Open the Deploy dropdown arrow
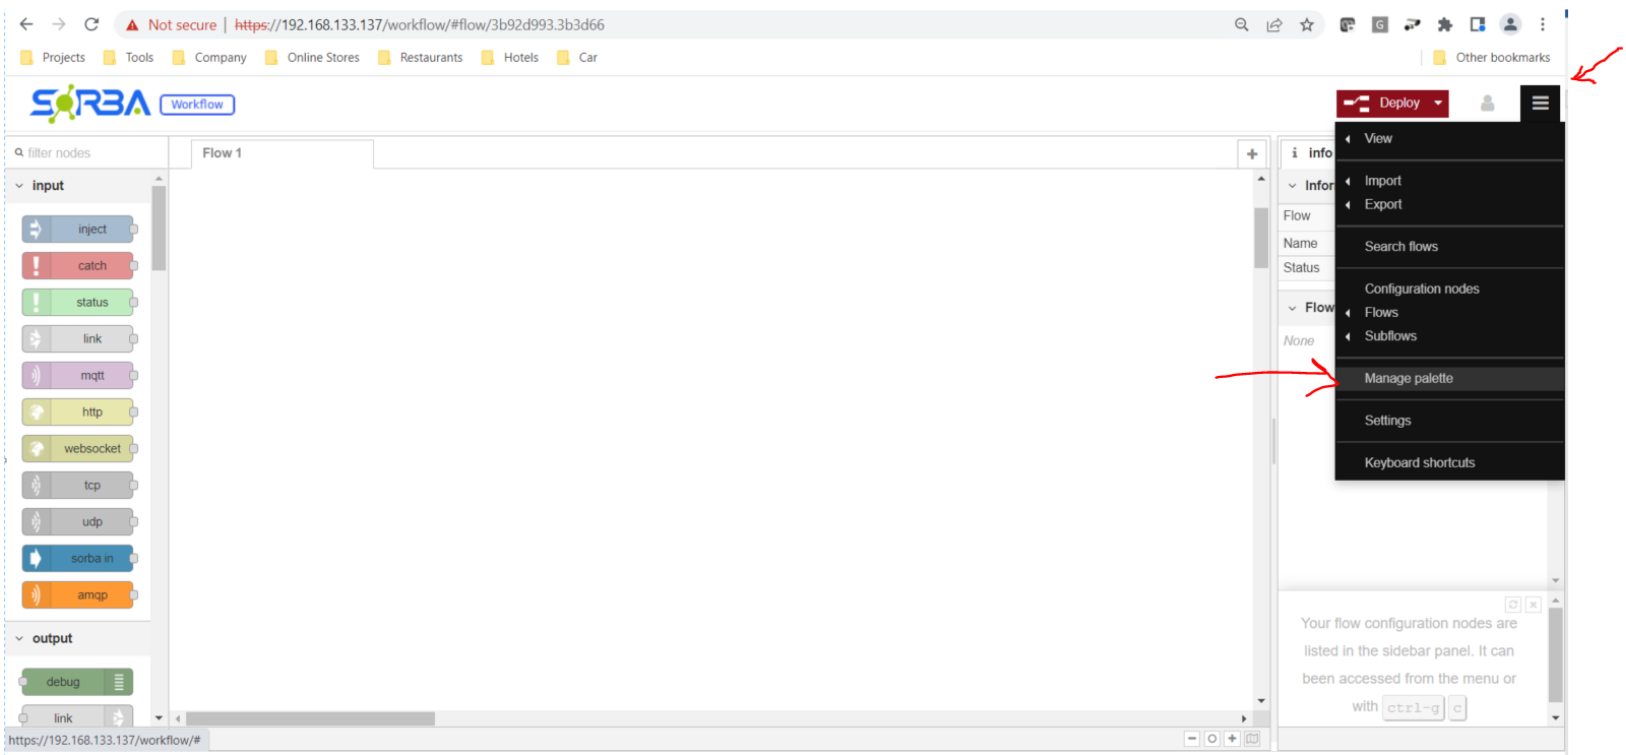1626x755 pixels. tap(1438, 103)
